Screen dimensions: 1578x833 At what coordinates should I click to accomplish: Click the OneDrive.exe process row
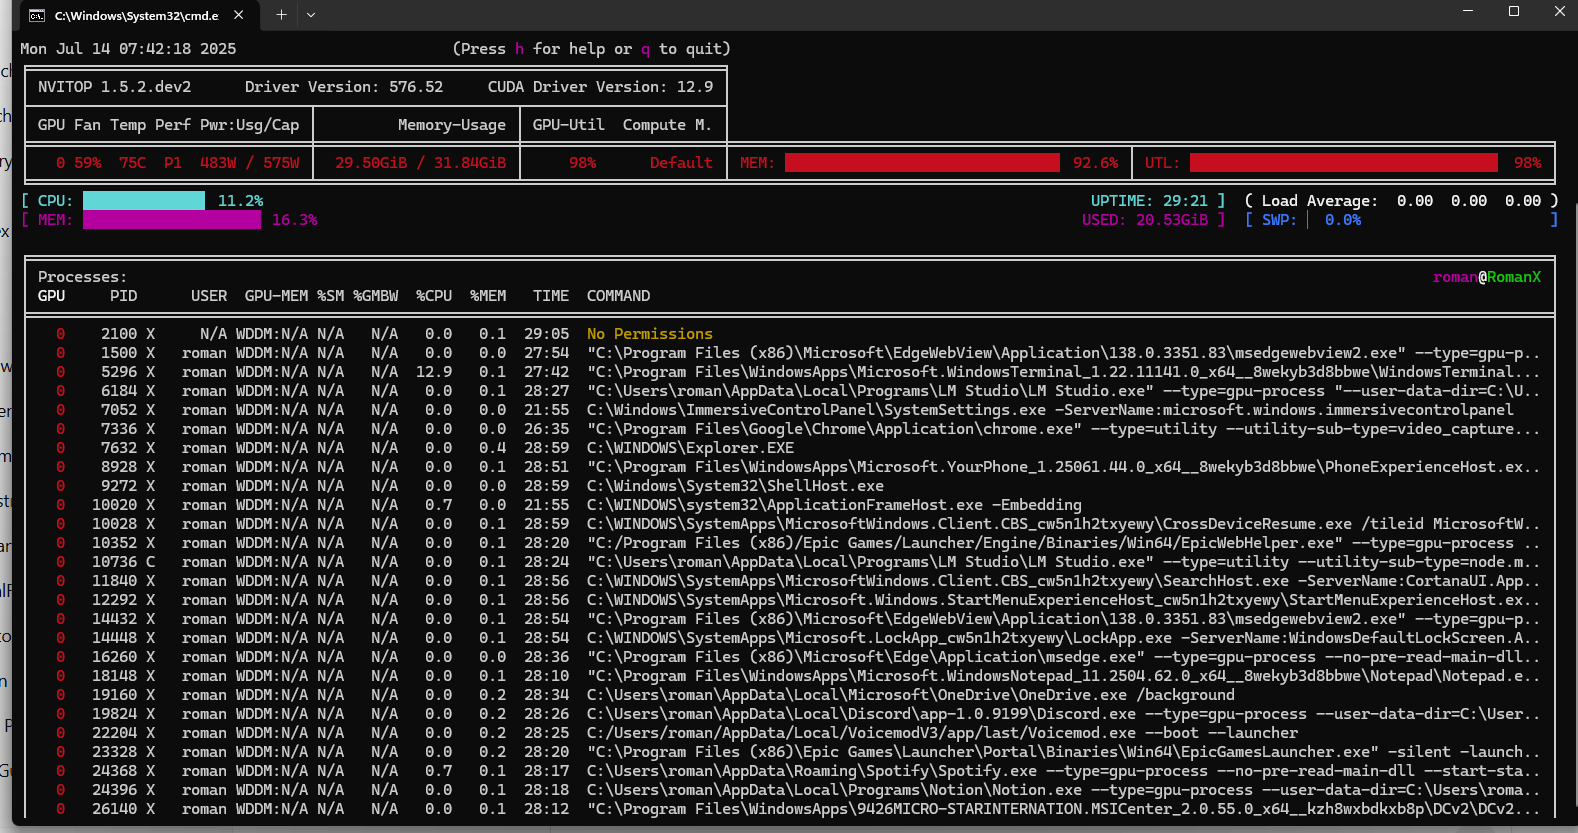click(x=790, y=695)
